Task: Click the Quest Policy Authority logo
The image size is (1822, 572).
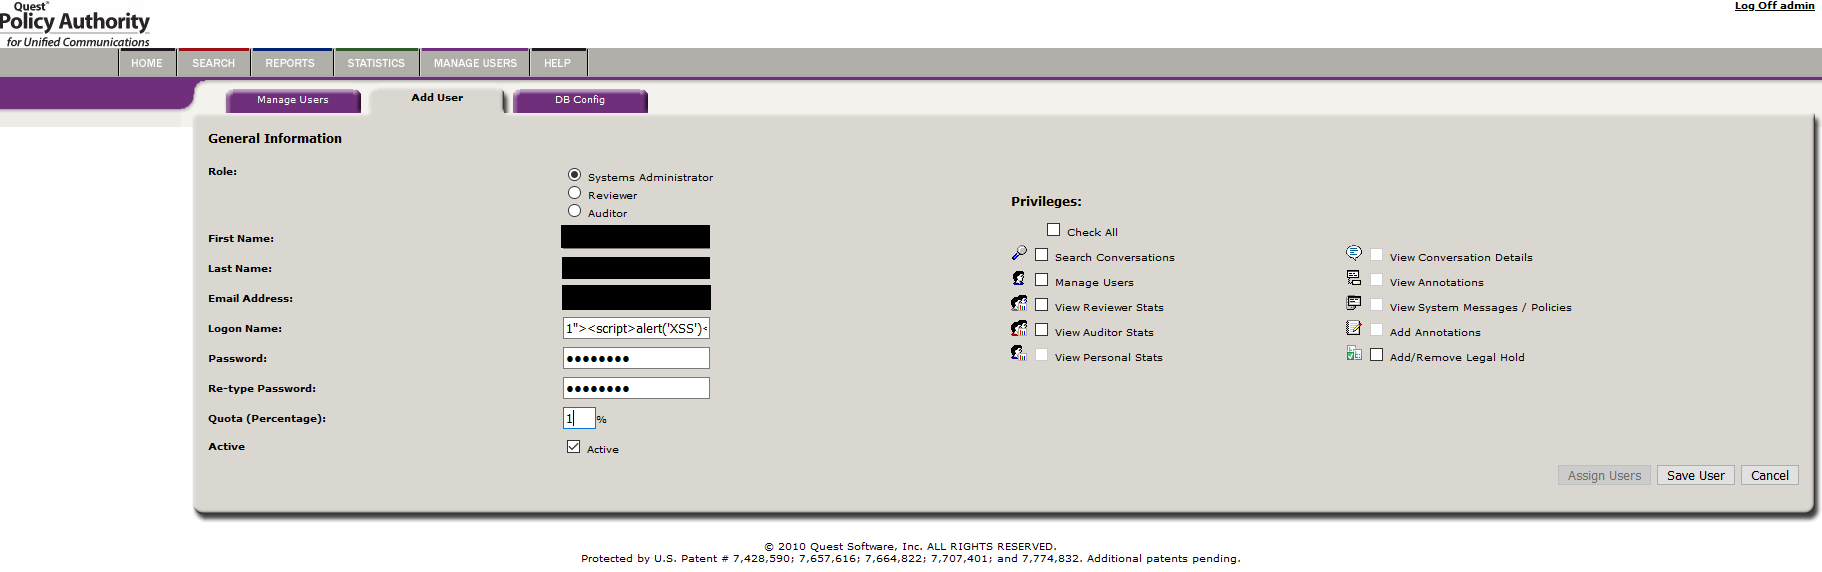Action: pos(75,24)
